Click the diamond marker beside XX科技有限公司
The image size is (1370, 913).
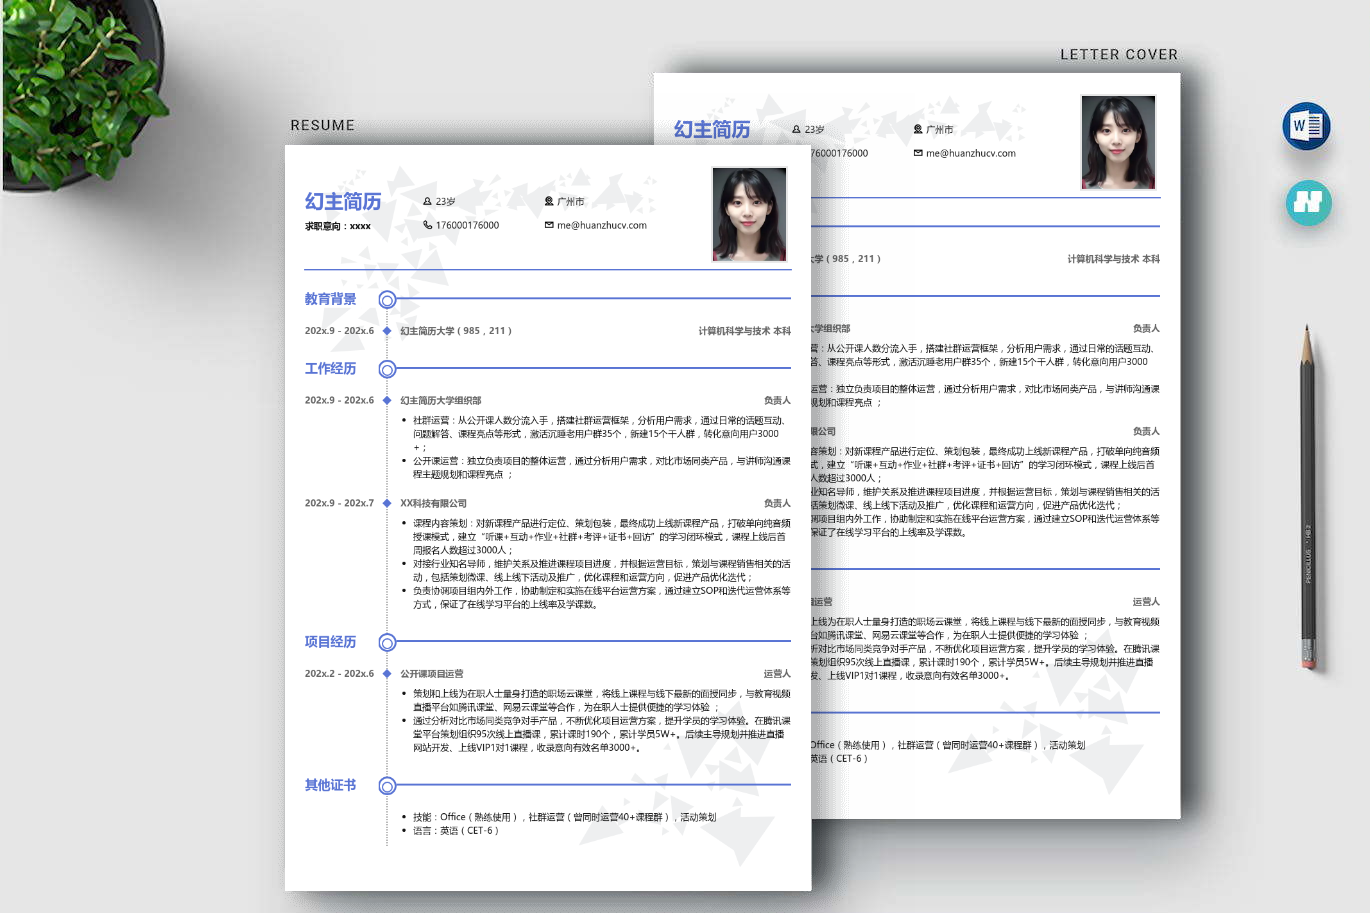click(x=387, y=503)
